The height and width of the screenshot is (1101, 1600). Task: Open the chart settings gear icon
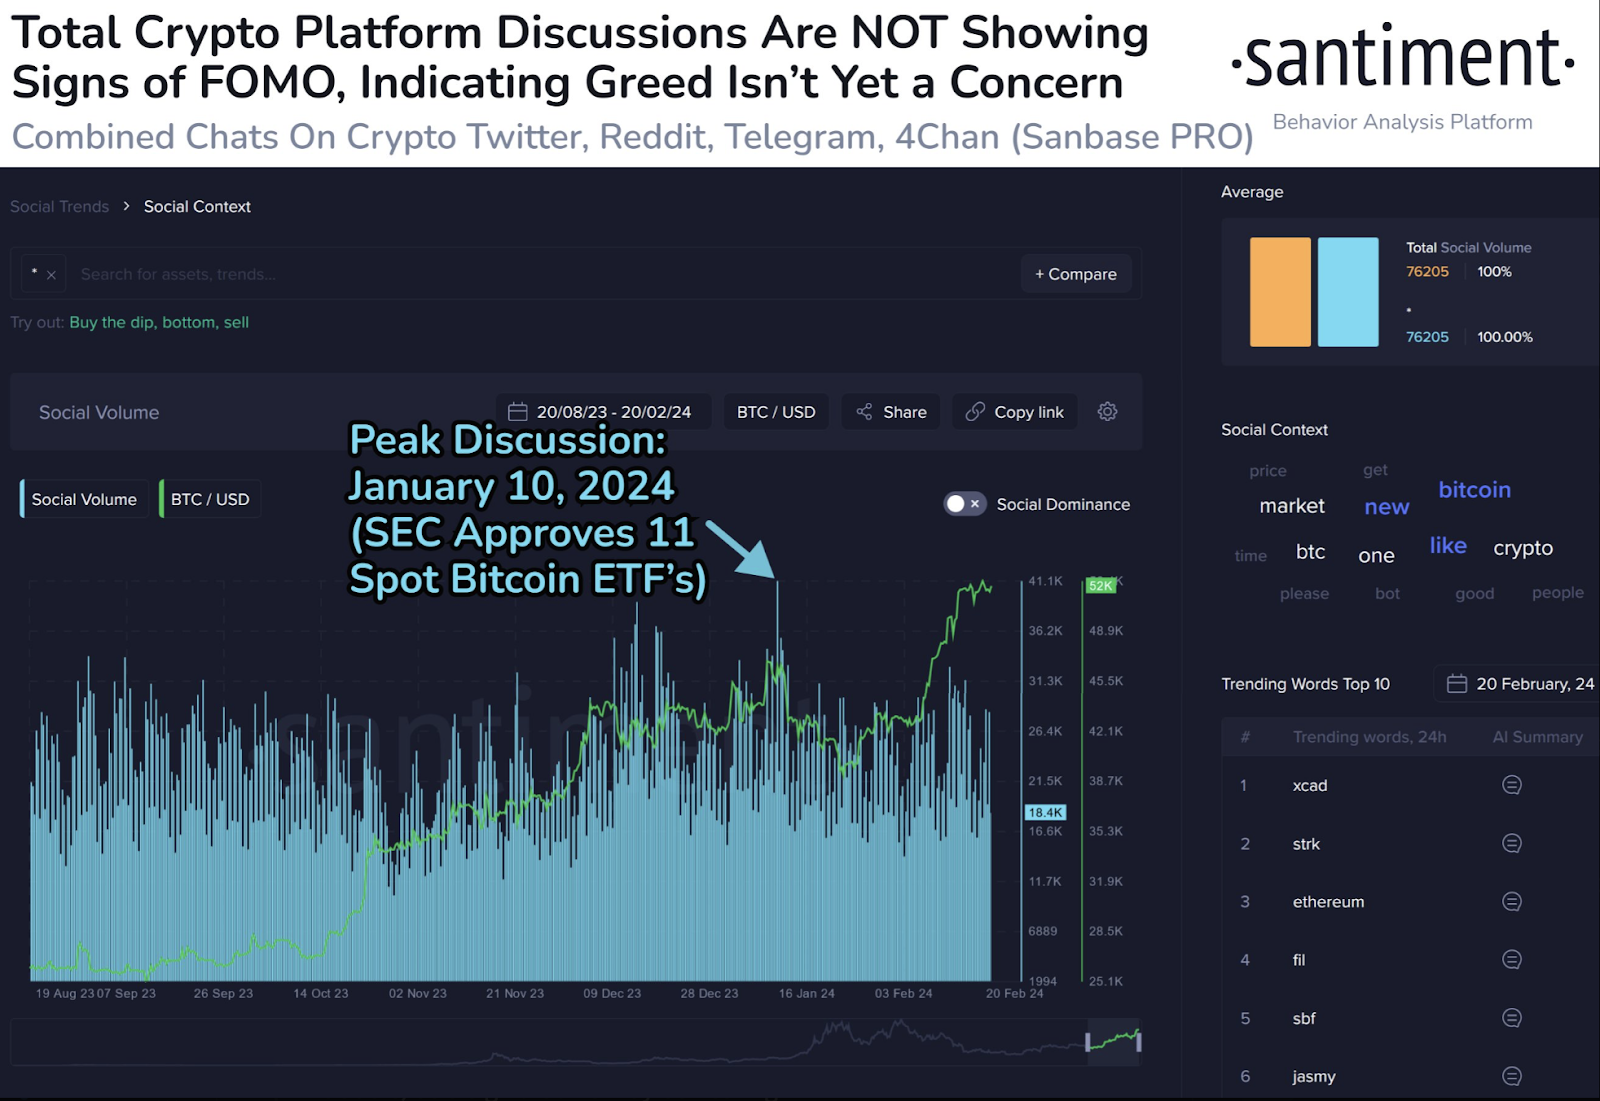coord(1107,412)
